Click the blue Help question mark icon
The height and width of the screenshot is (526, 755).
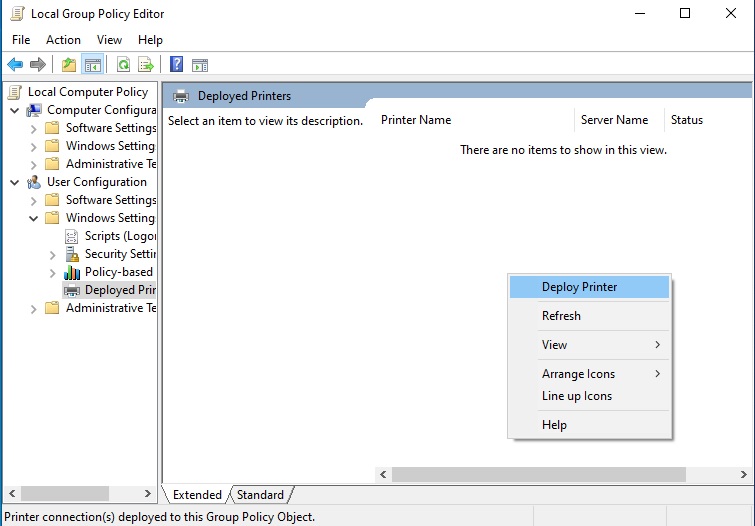177,64
